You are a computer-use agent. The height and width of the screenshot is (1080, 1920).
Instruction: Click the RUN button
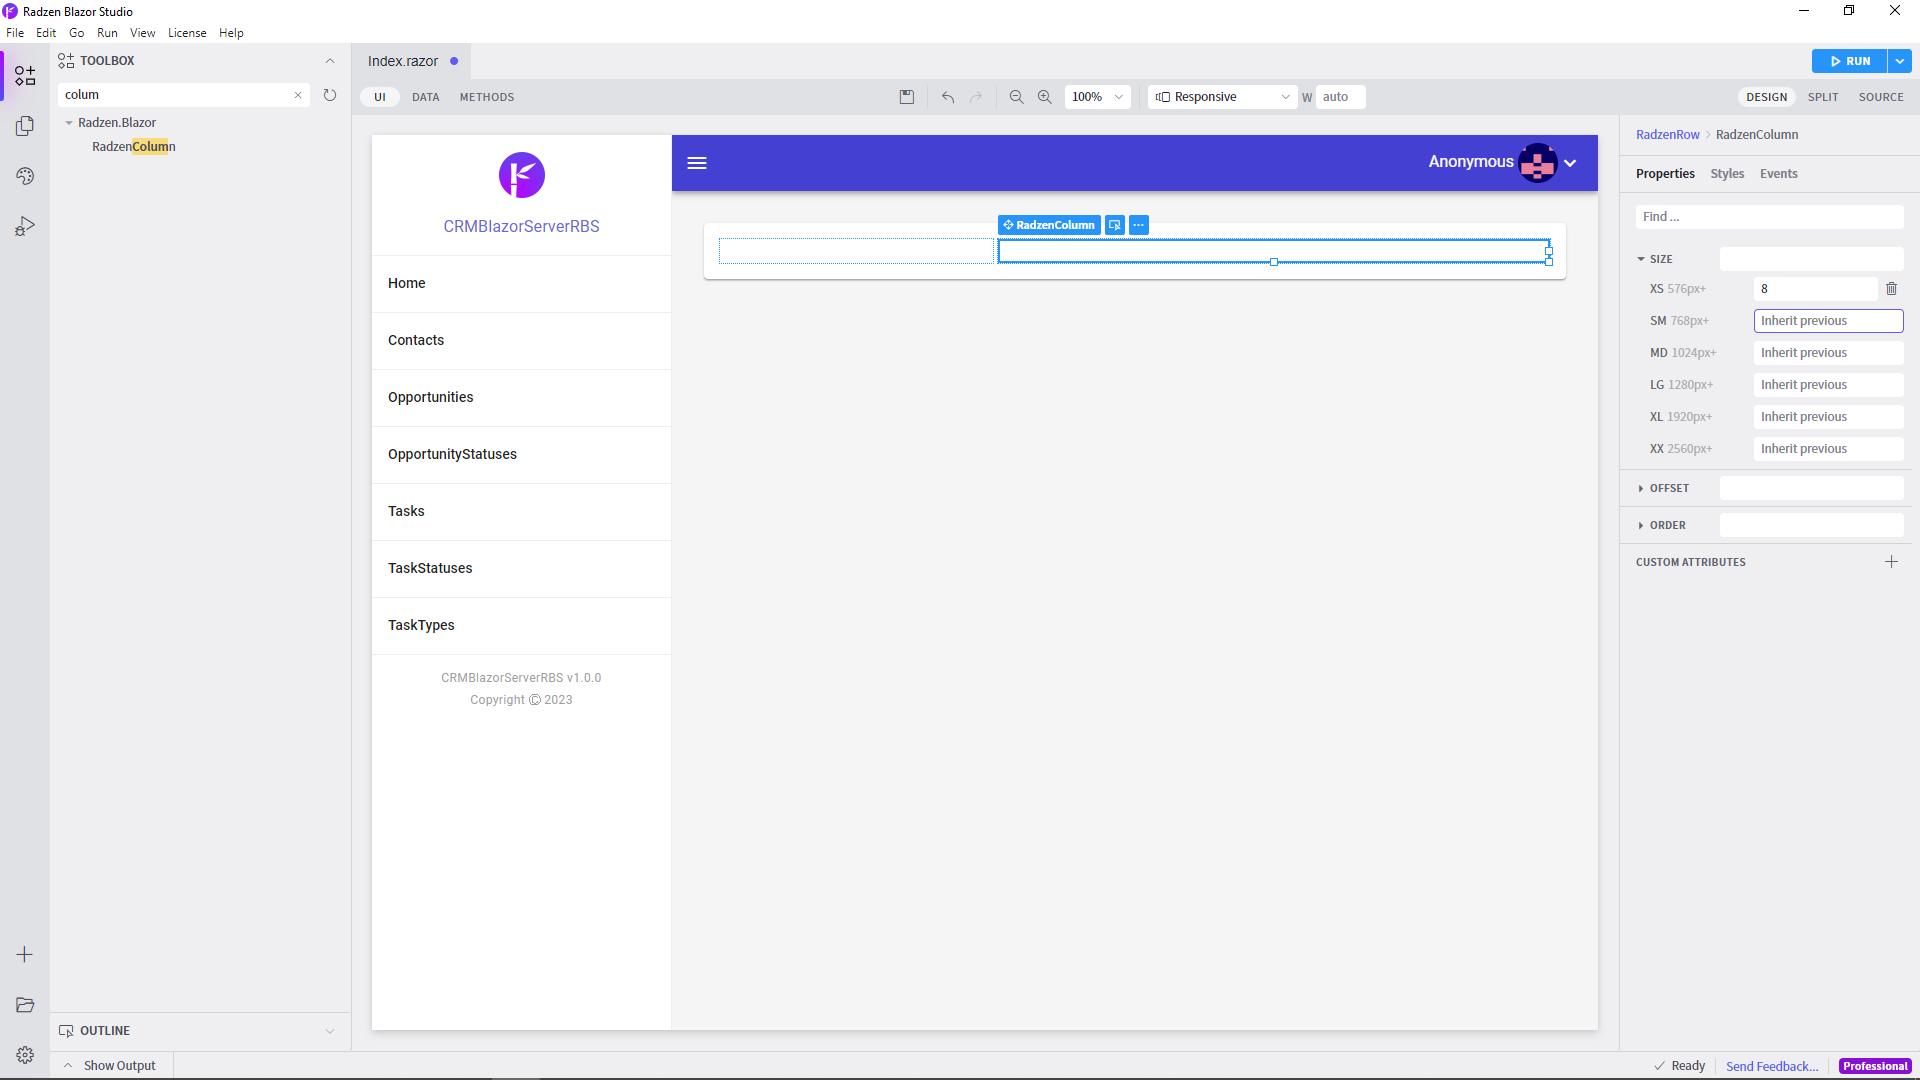(x=1850, y=61)
